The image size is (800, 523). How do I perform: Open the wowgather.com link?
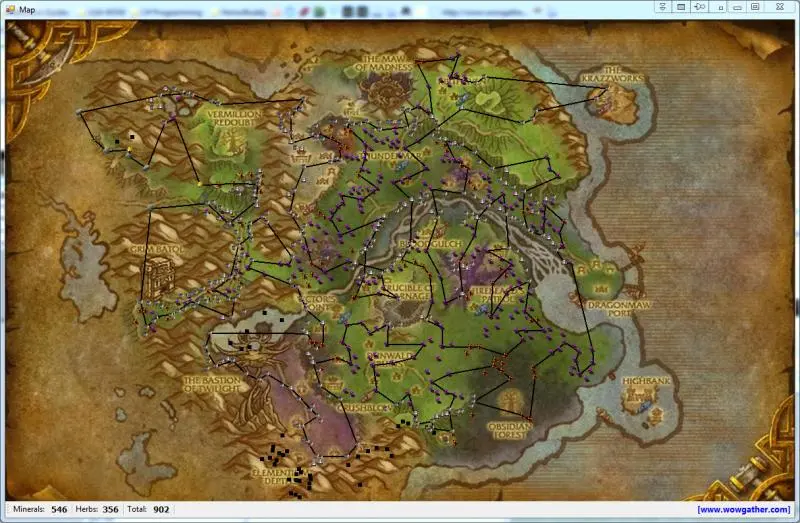(x=744, y=509)
